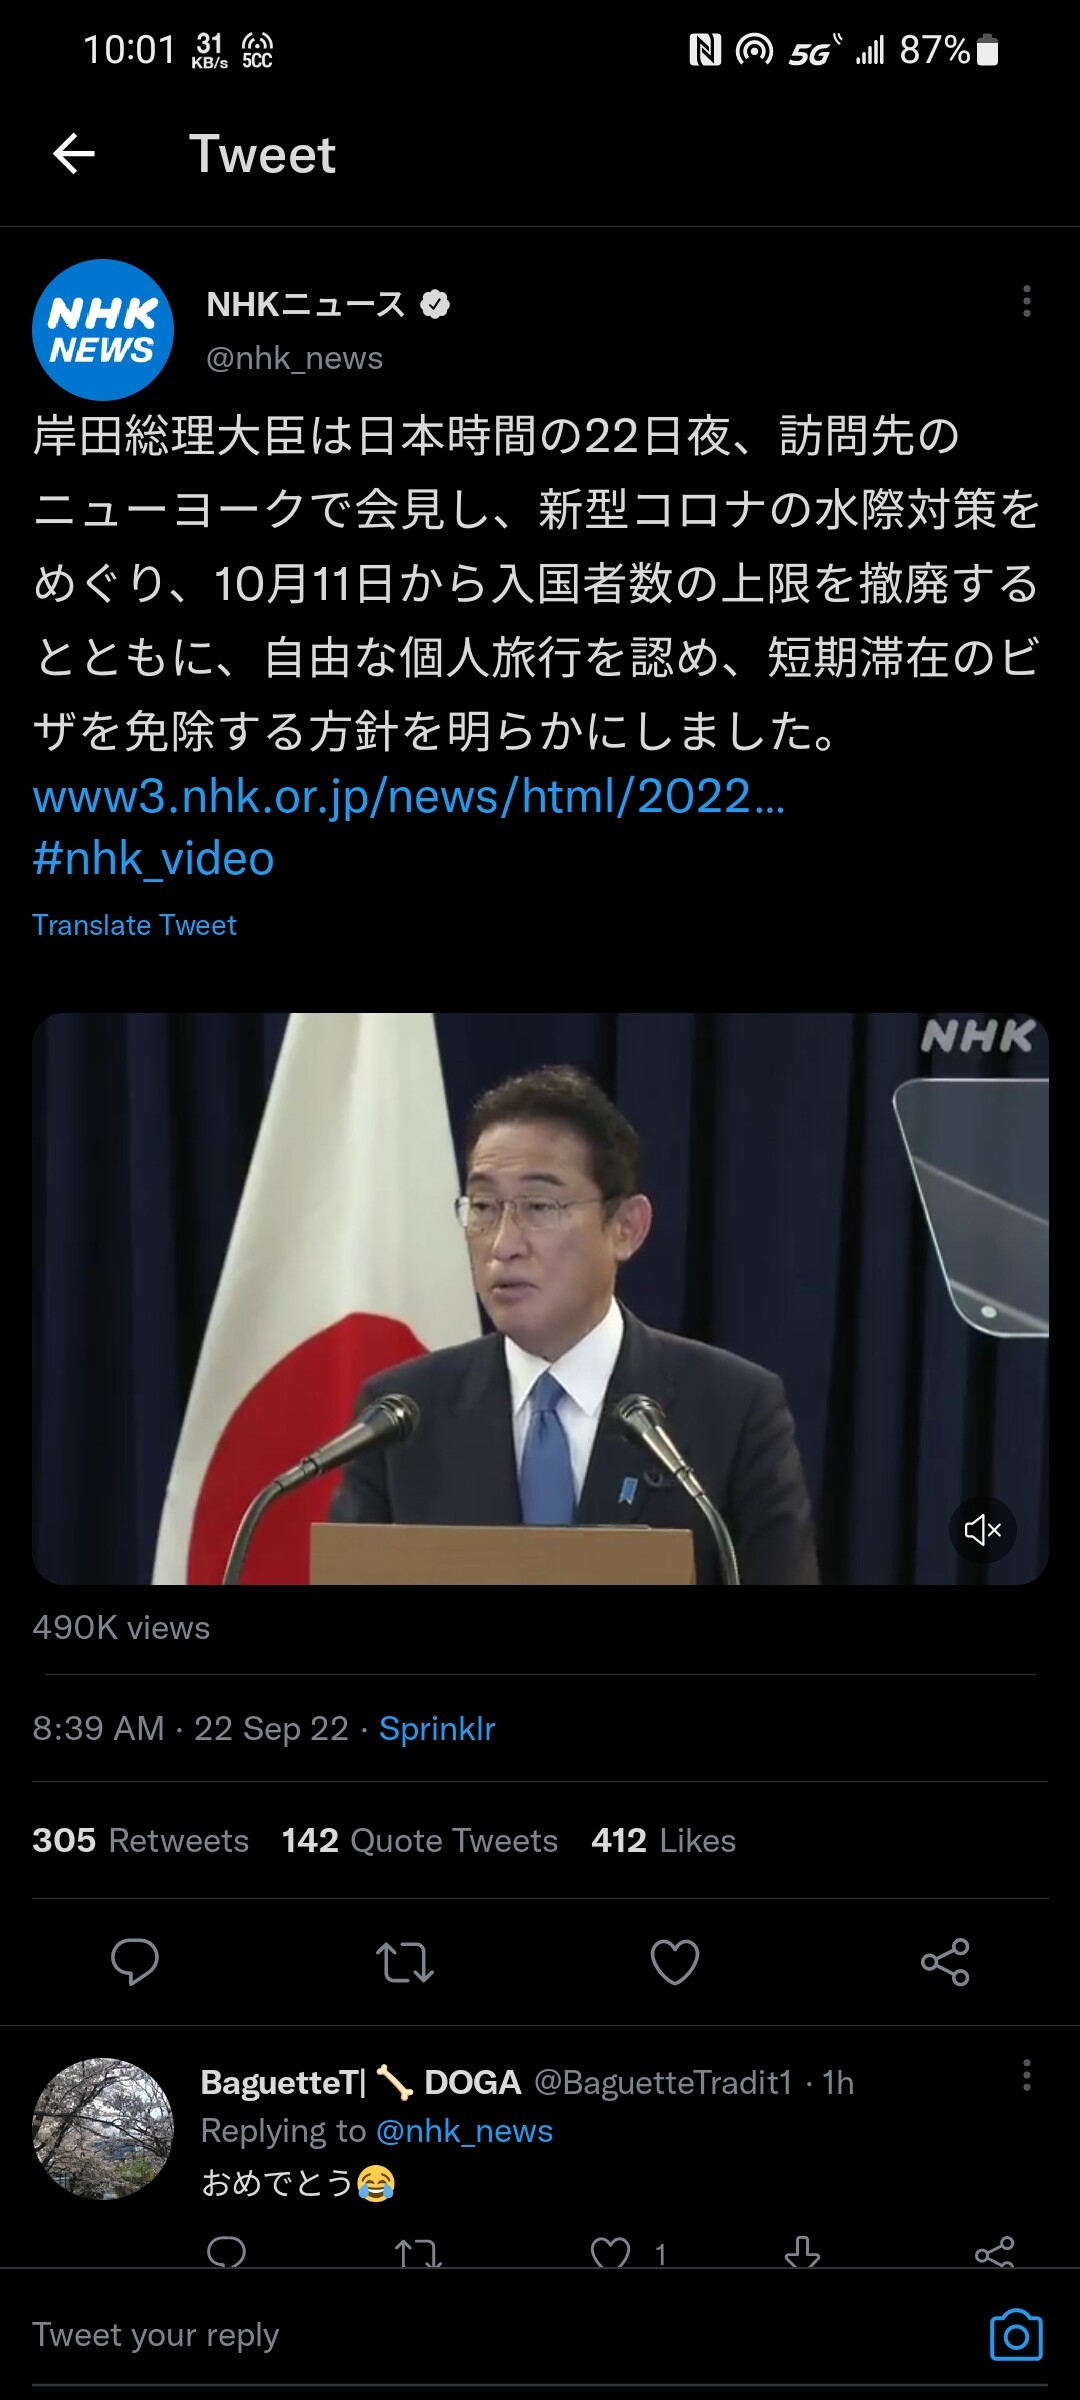This screenshot has width=1080, height=2400.
Task: View the 412 Likes list
Action: (x=663, y=1840)
